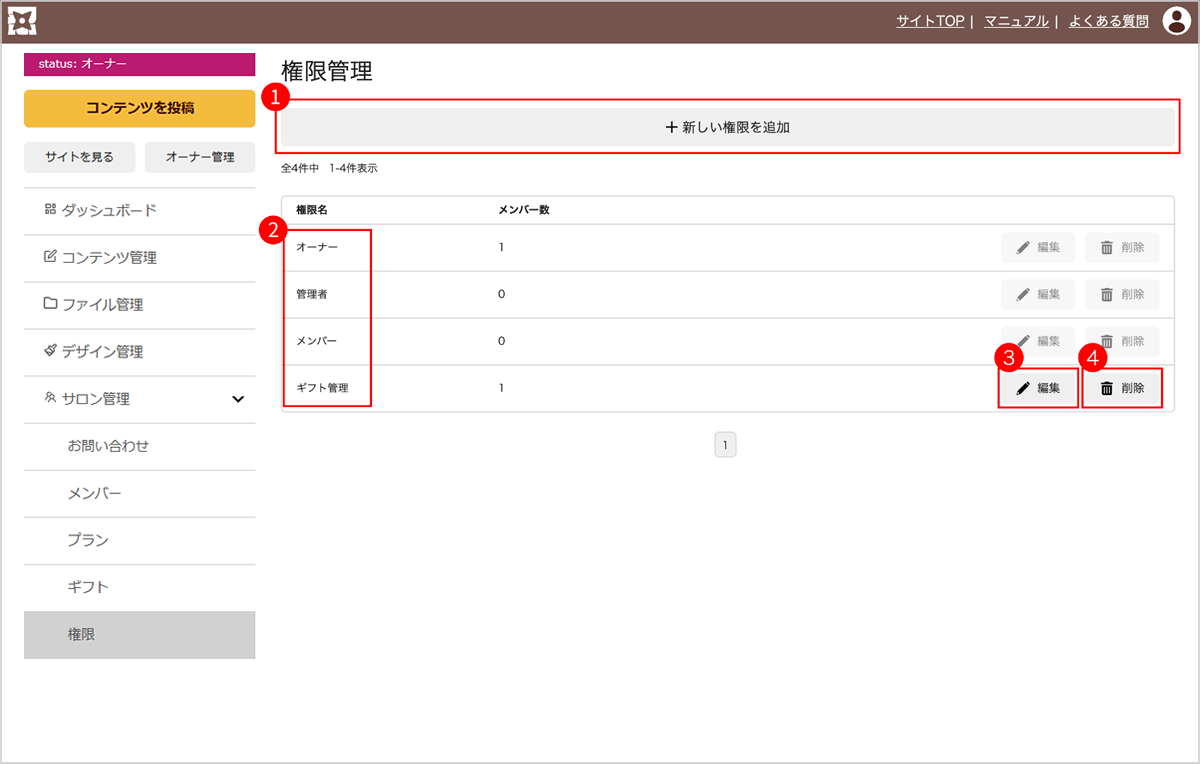The width and height of the screenshot is (1200, 764).
Task: Add a new role with 新しい権限を追加
Action: (x=727, y=127)
